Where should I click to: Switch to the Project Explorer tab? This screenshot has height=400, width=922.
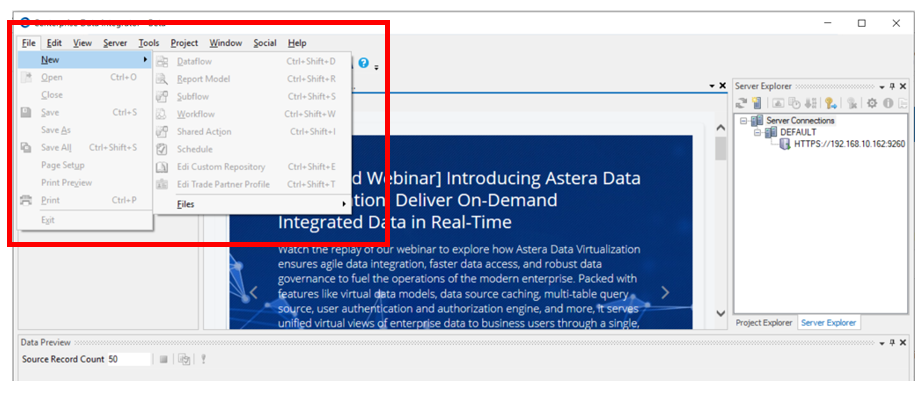763,323
